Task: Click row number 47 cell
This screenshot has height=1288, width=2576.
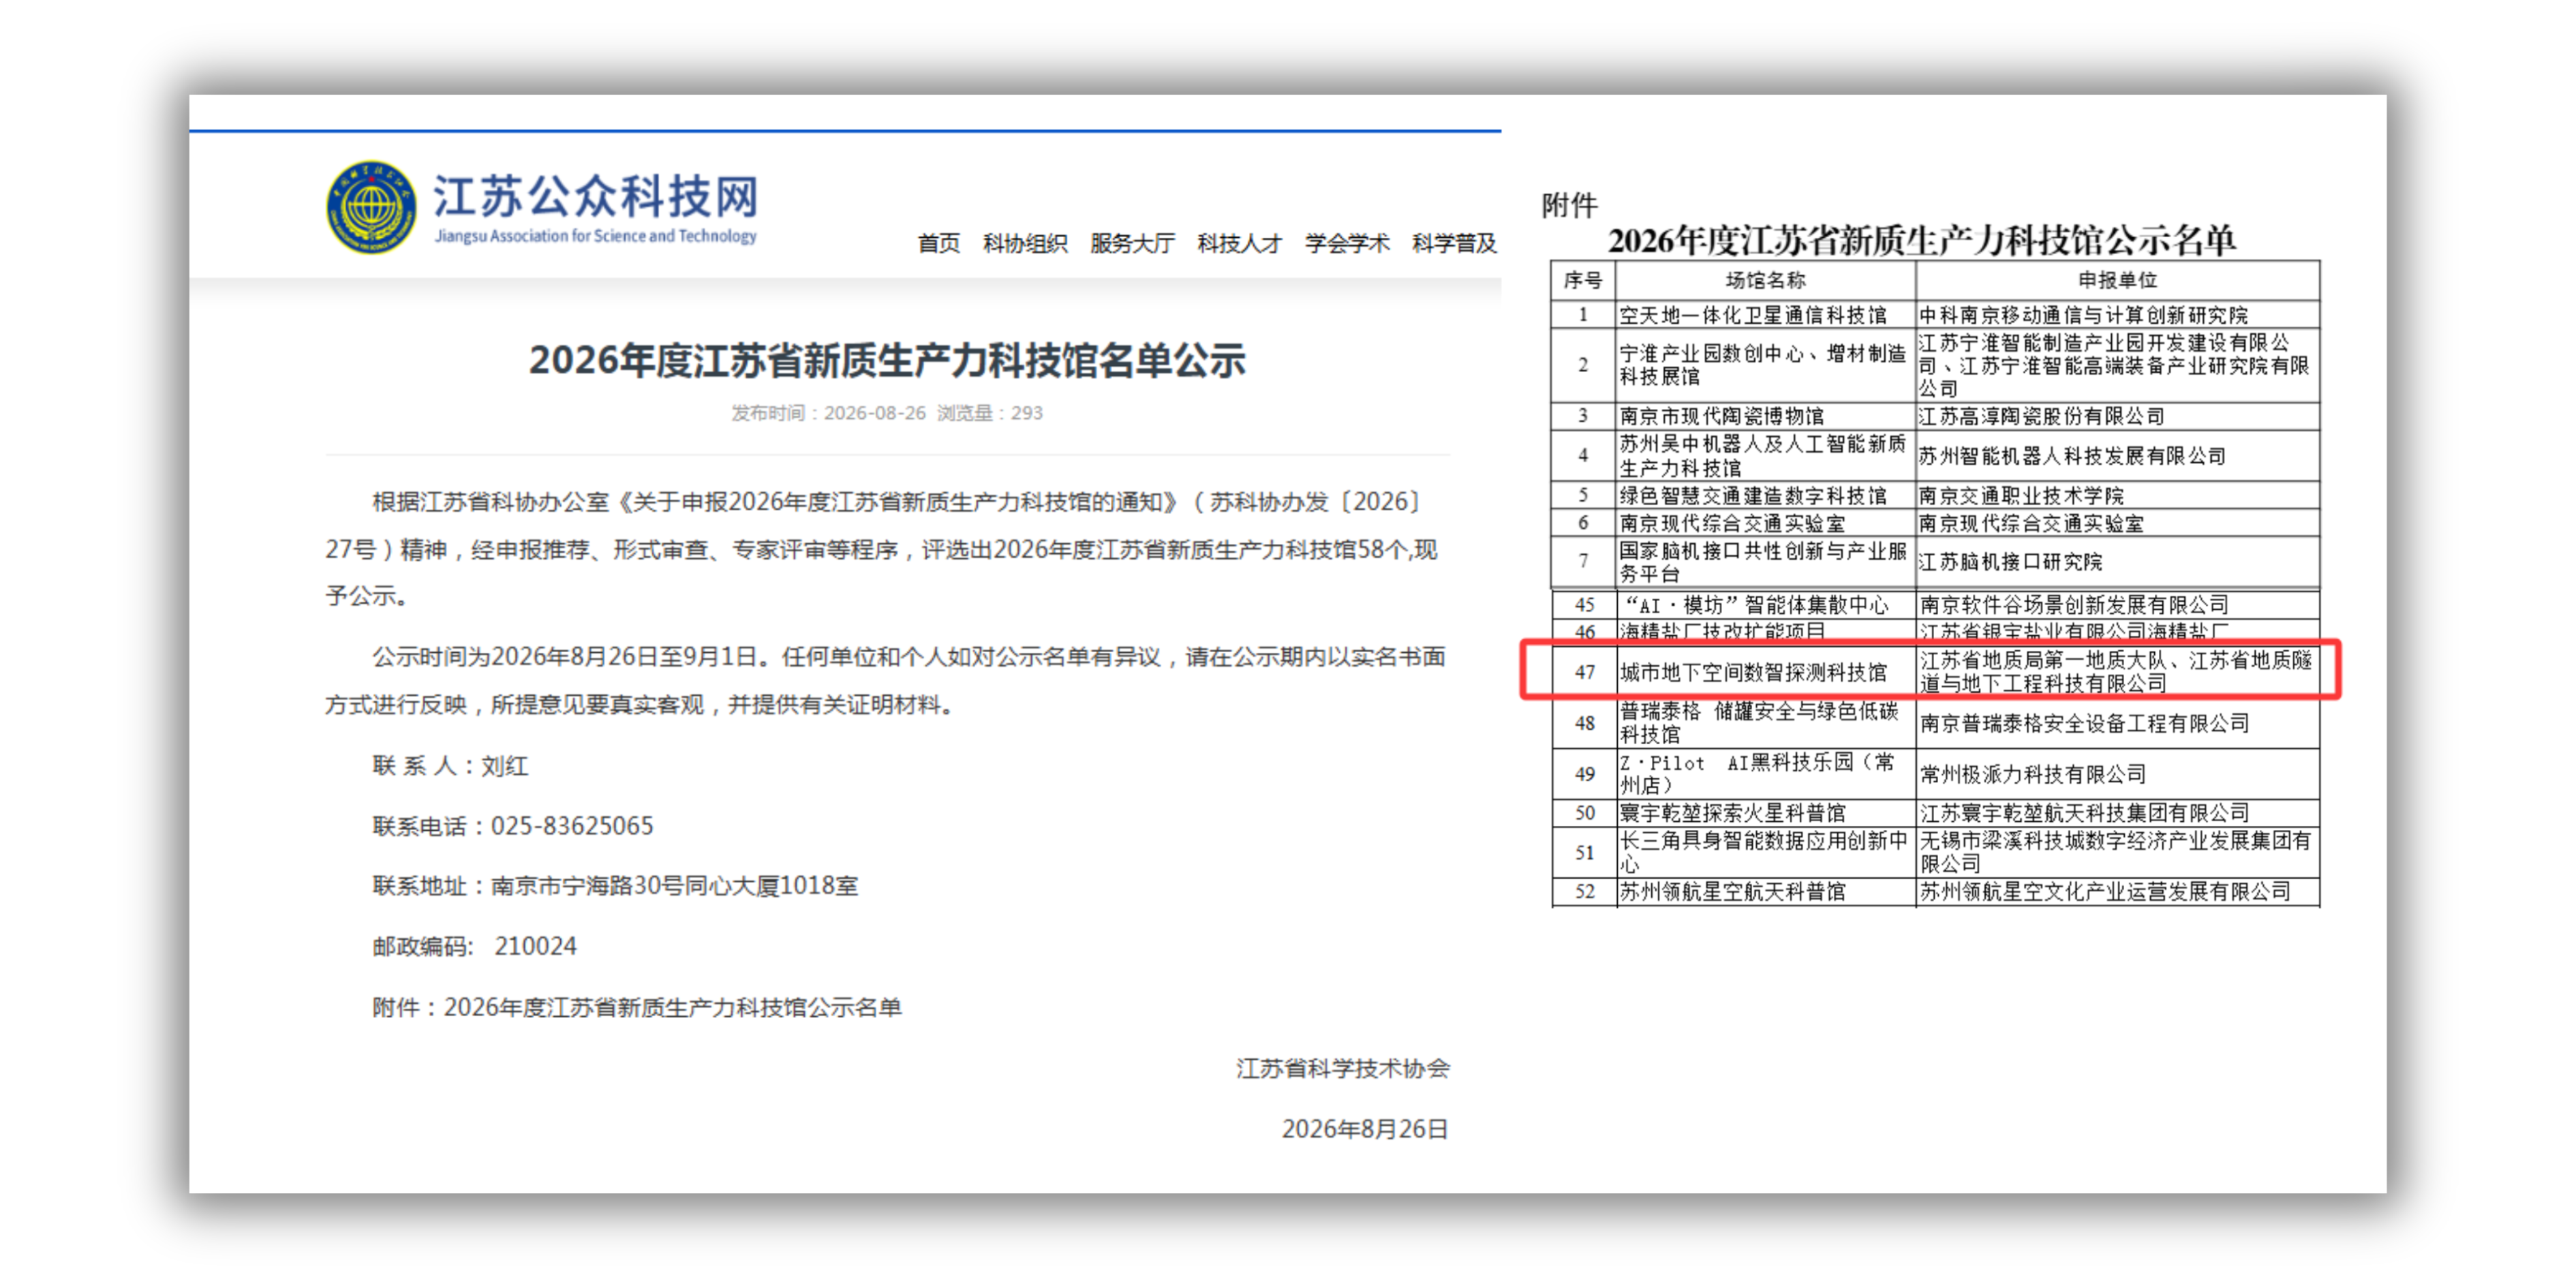Action: tap(1584, 672)
